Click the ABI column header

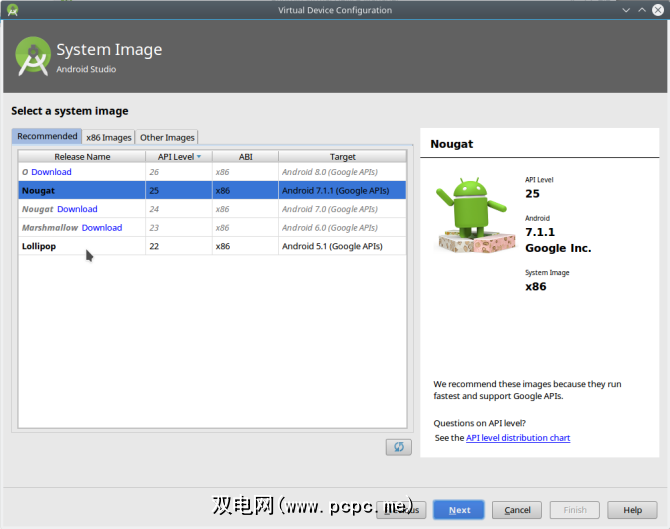[x=245, y=157]
